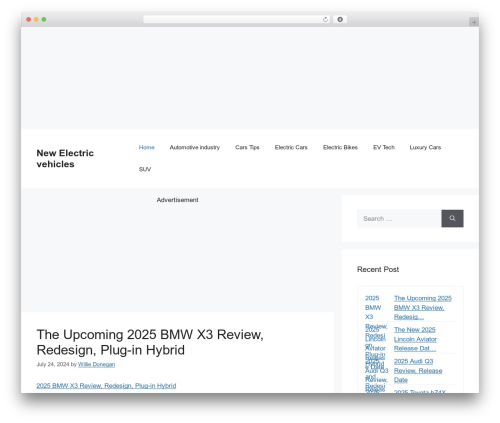The image size is (500, 423).
Task: Open recent post 'The Upcoming 2025 BMW X3 Review'
Action: [423, 307]
